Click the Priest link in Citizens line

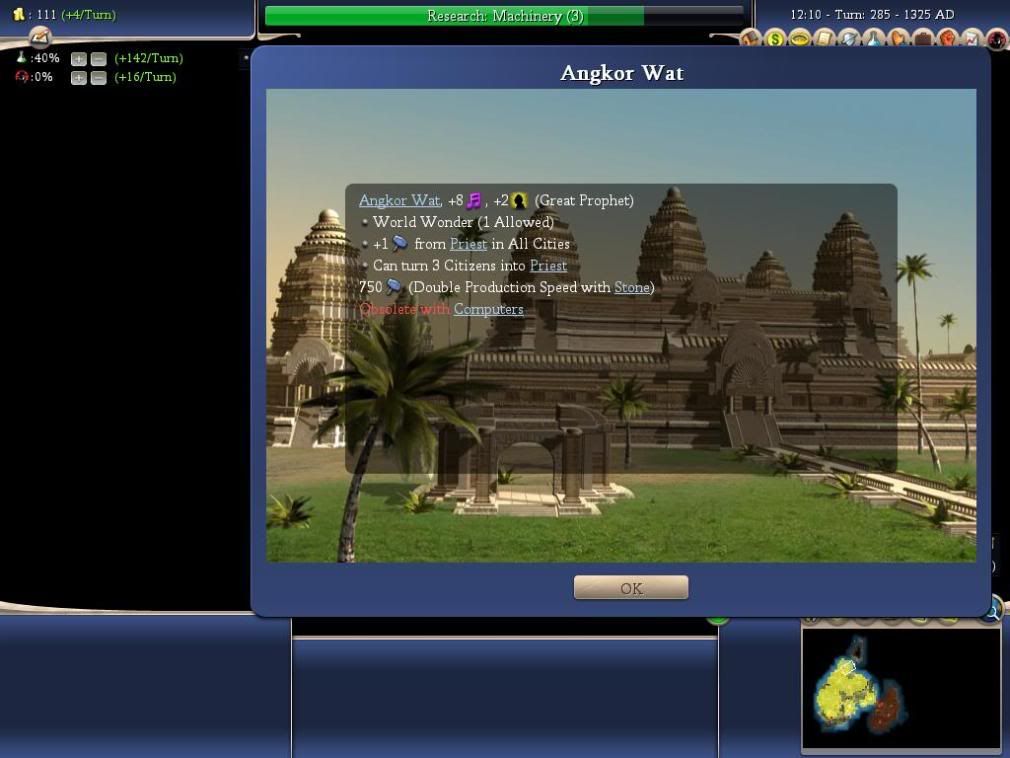548,265
